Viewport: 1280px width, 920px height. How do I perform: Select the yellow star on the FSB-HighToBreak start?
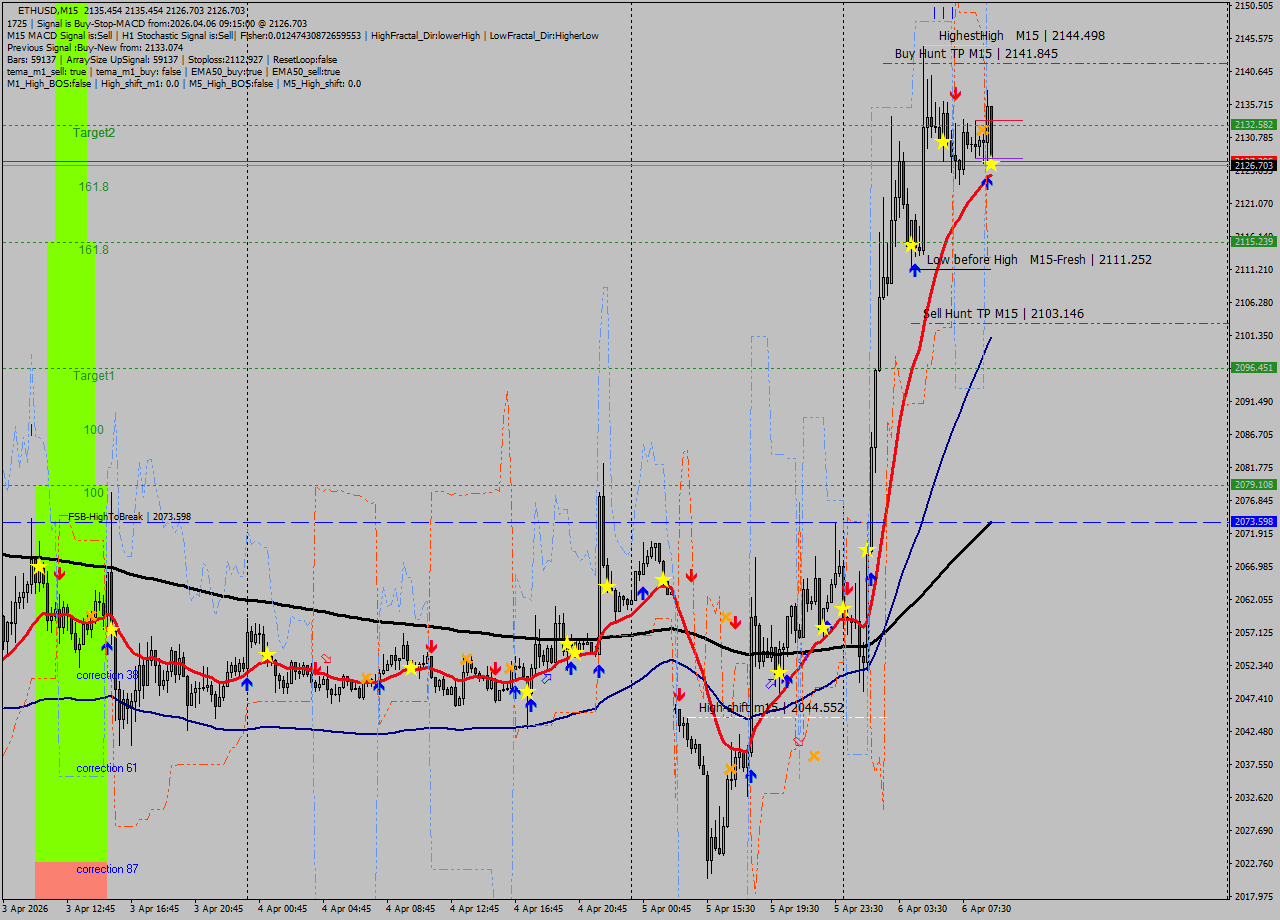click(38, 567)
